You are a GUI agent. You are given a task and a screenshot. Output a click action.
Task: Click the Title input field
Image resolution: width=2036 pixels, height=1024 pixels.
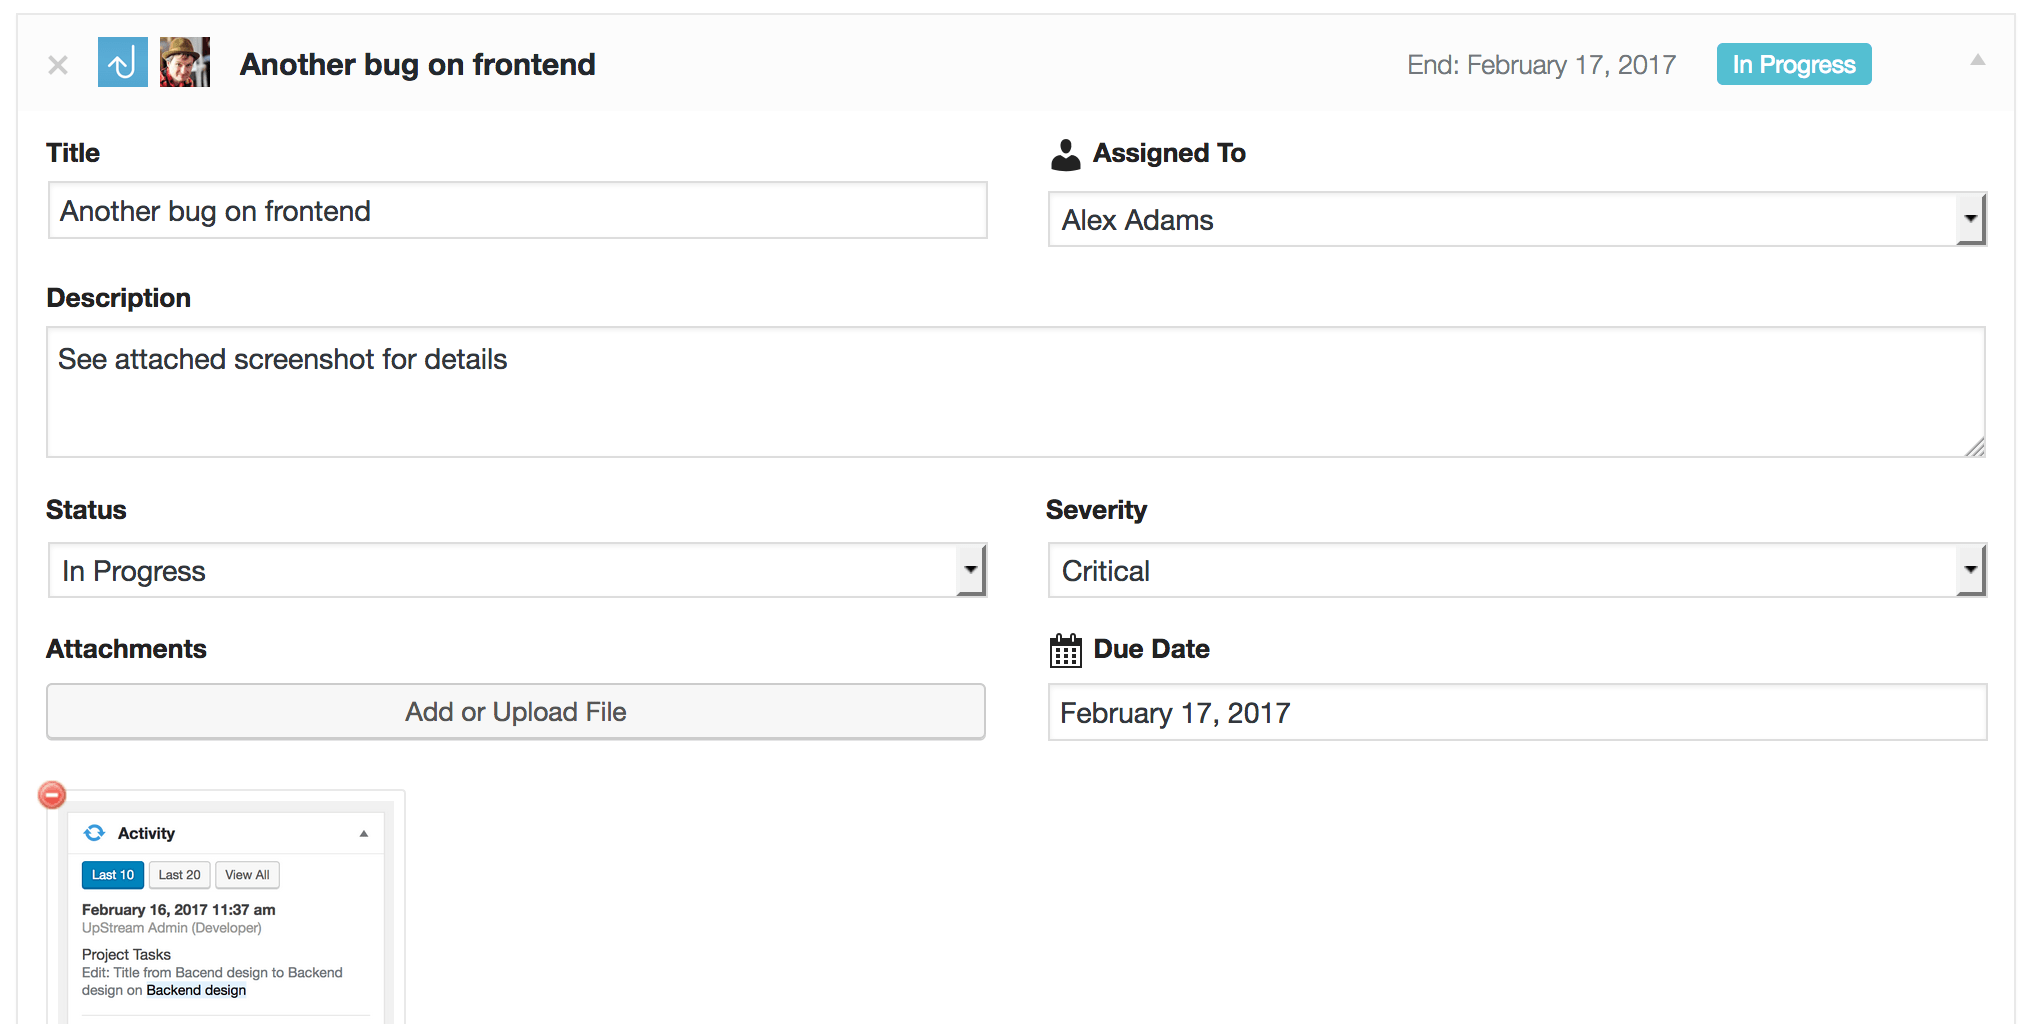[x=517, y=211]
